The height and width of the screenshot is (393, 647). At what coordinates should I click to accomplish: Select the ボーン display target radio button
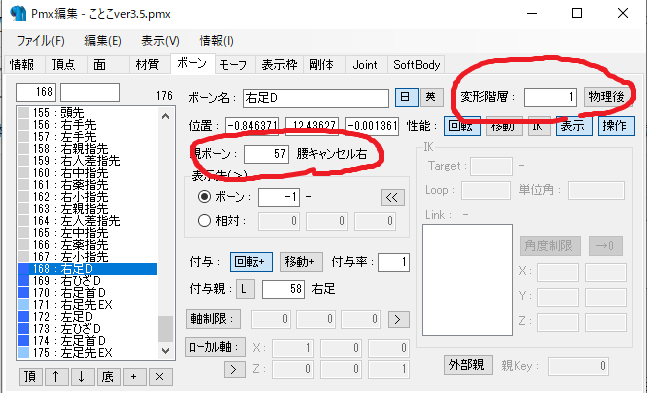(205, 196)
